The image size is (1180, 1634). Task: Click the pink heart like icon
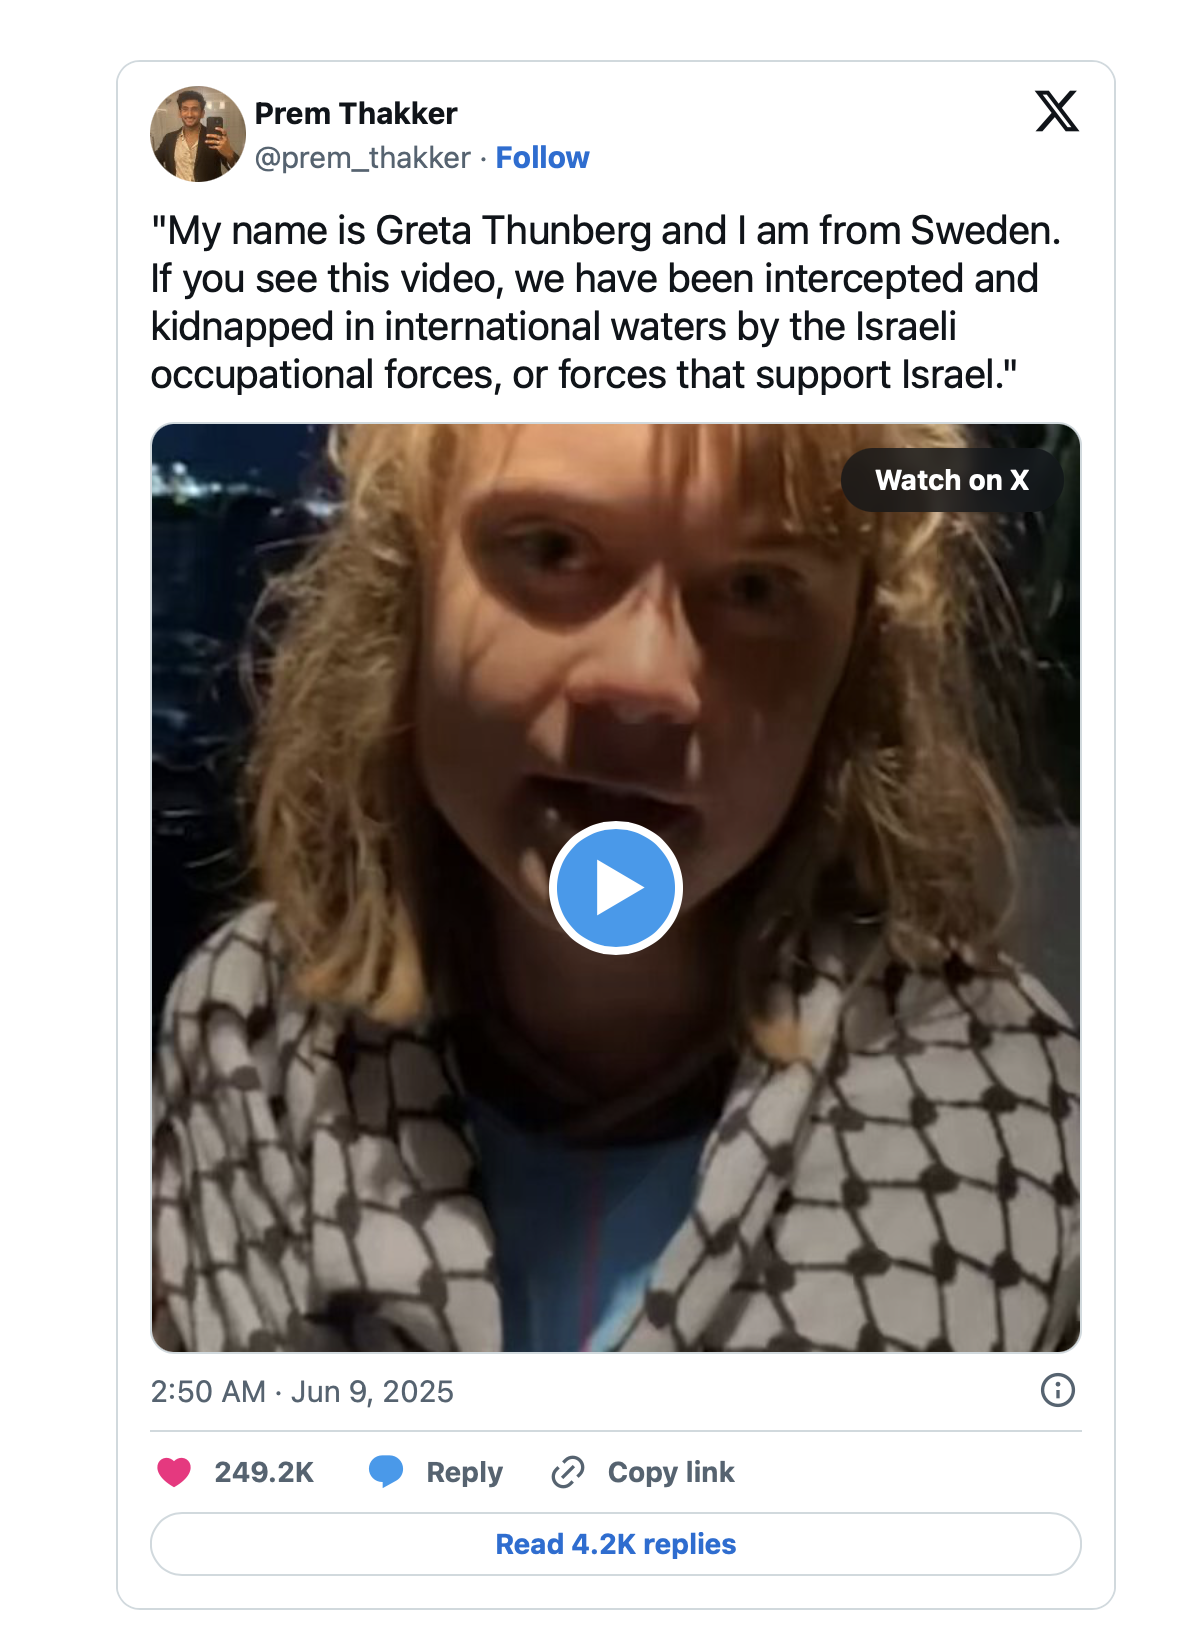174,1472
